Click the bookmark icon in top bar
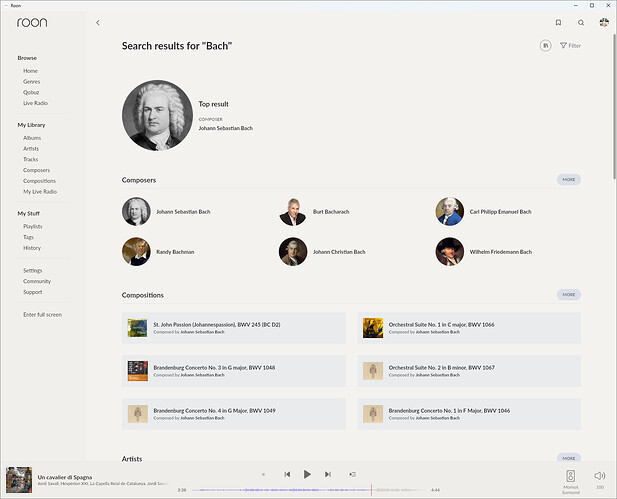This screenshot has width=617, height=499. coord(558,22)
